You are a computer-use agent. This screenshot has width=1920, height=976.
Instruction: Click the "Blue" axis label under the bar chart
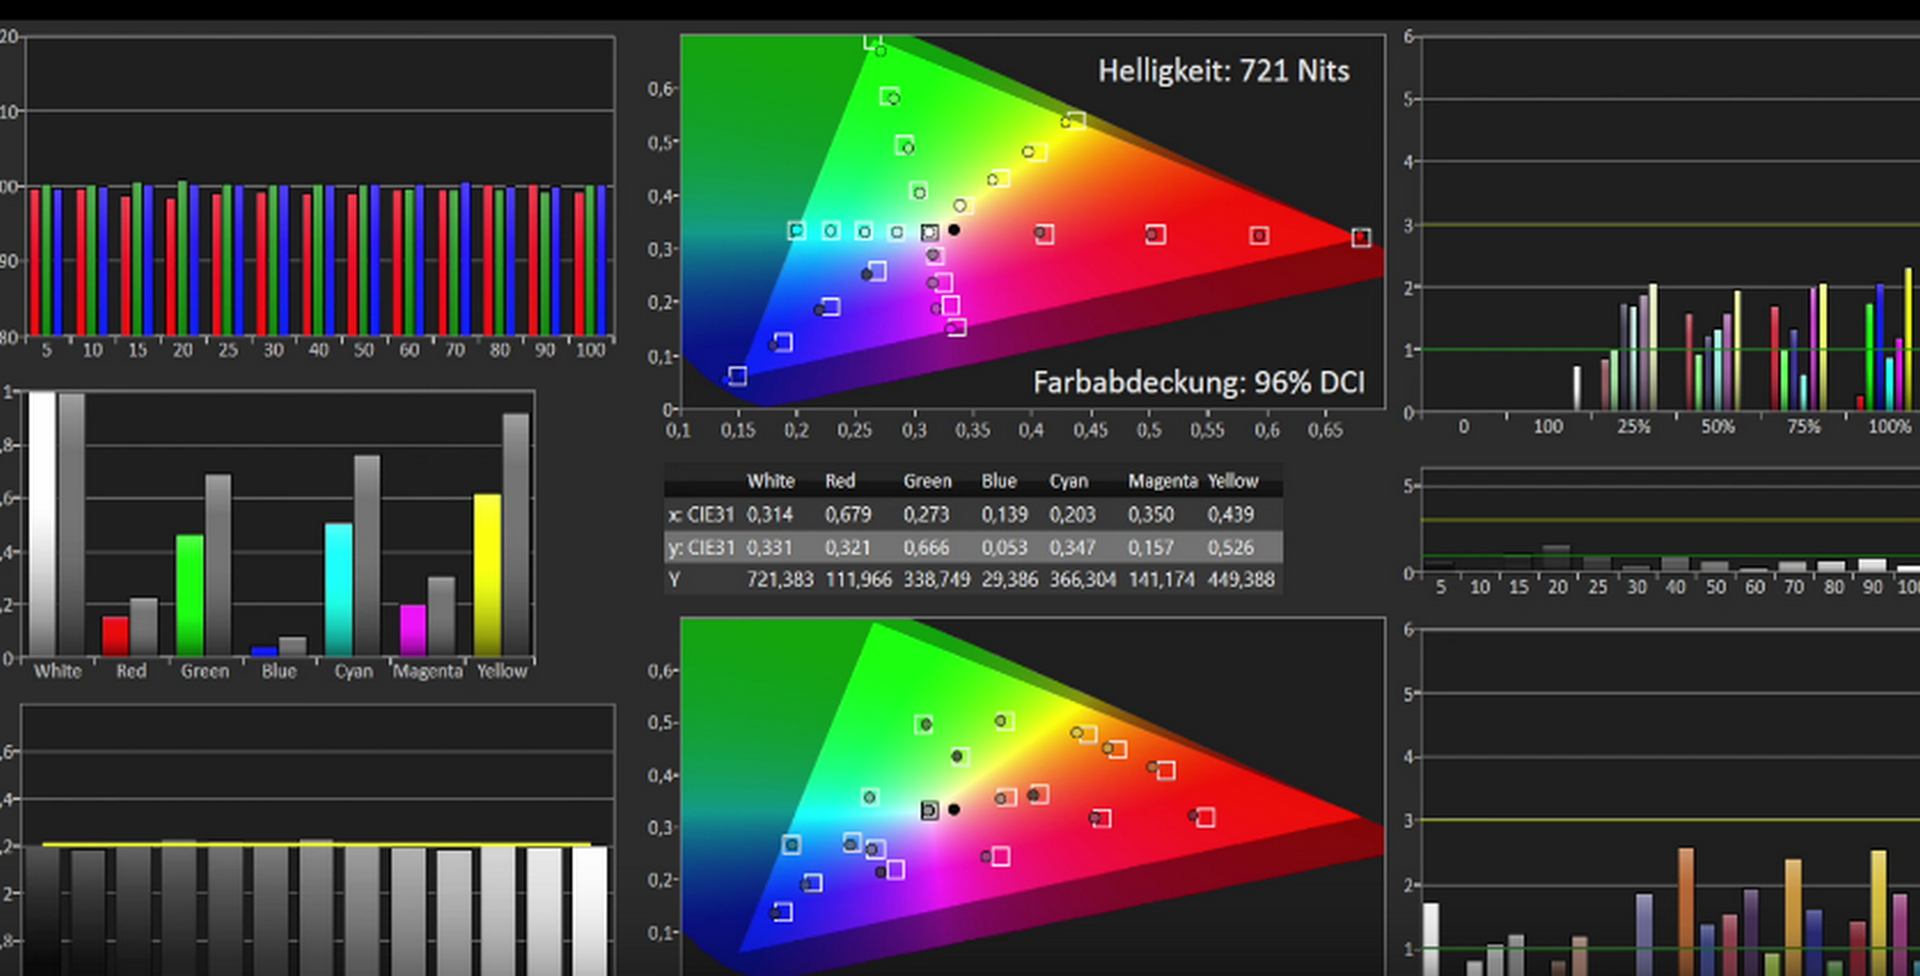pos(279,671)
